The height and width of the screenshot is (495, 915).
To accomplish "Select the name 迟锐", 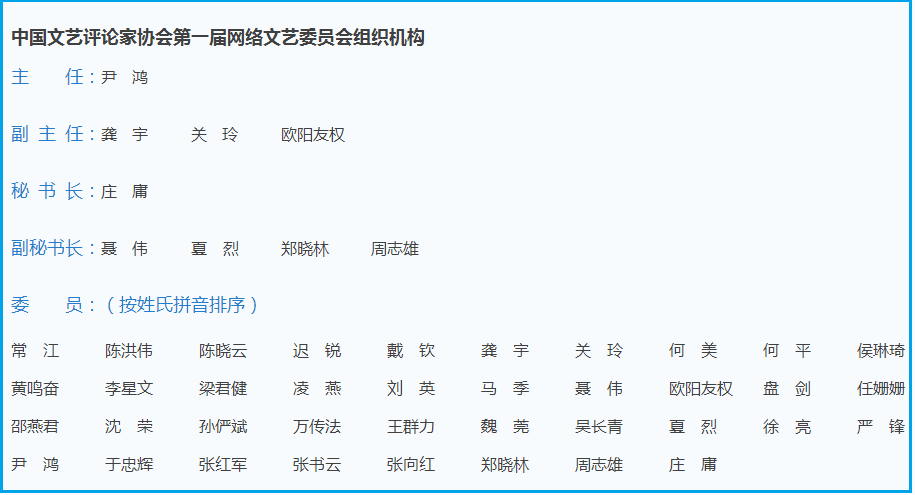I will 317,351.
